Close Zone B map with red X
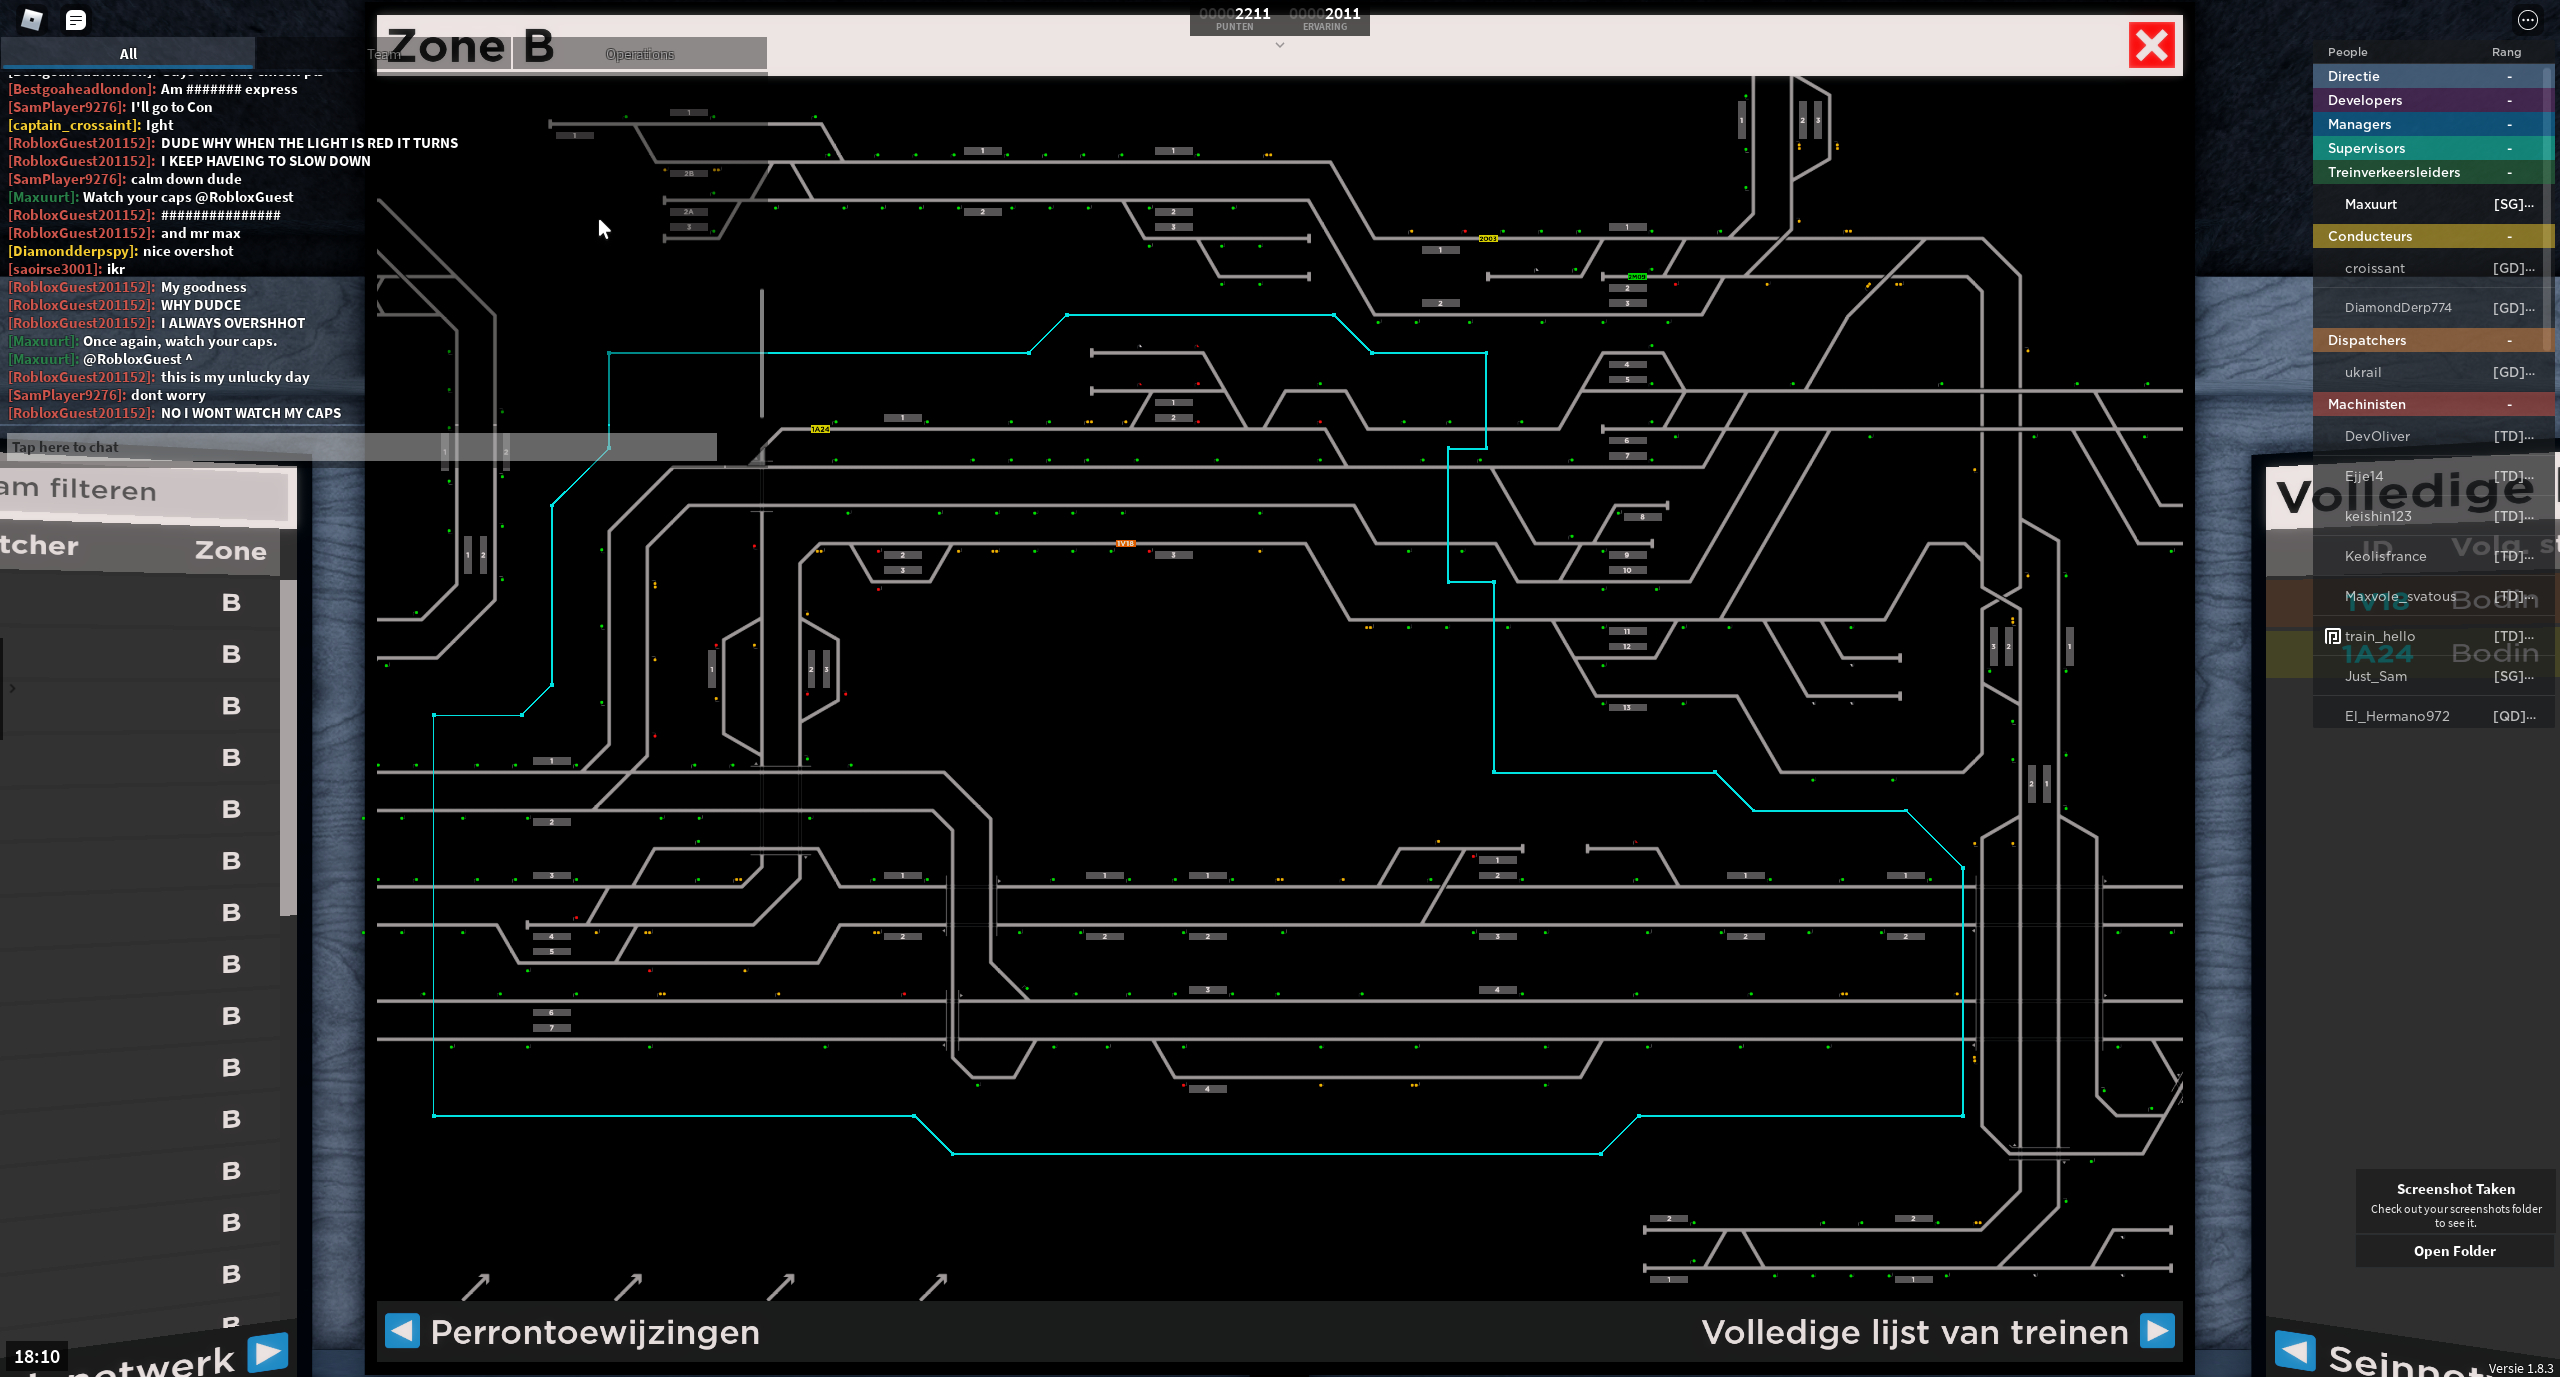Viewport: 2560px width, 1377px height. coord(2151,46)
